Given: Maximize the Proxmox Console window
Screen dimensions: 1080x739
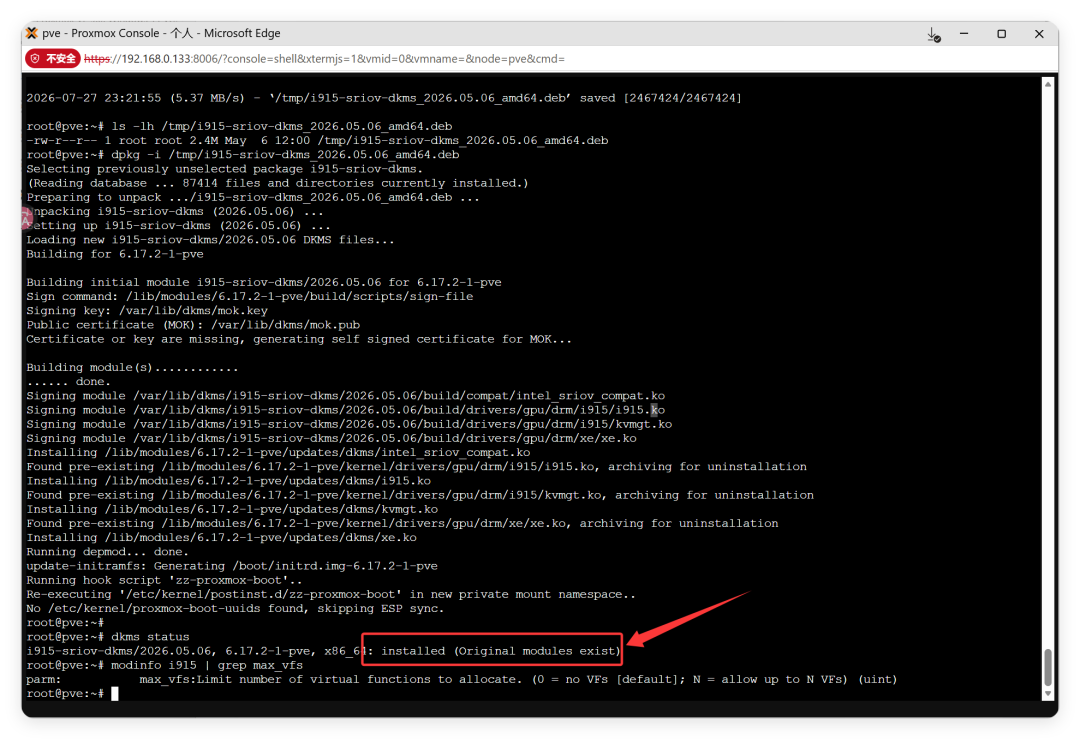Looking at the screenshot, I should [1001, 33].
